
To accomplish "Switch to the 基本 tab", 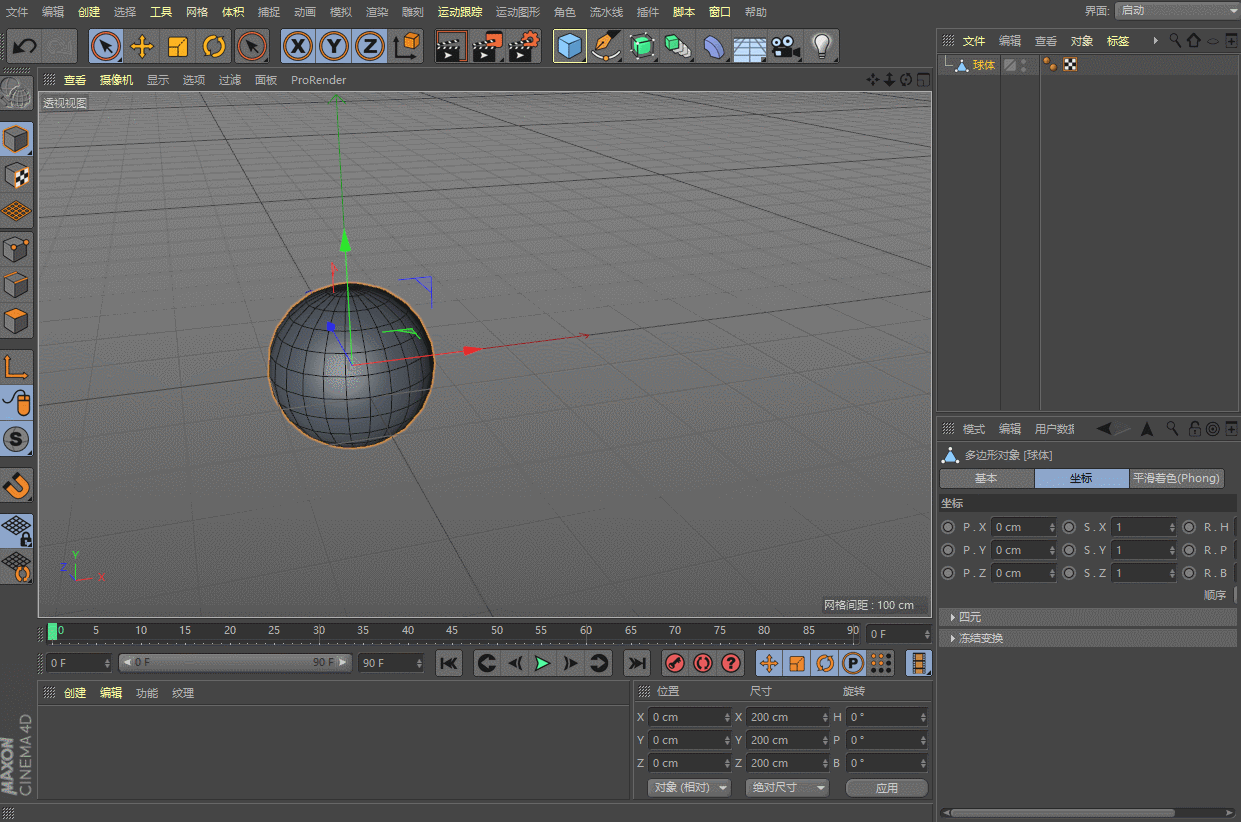I will tap(986, 478).
